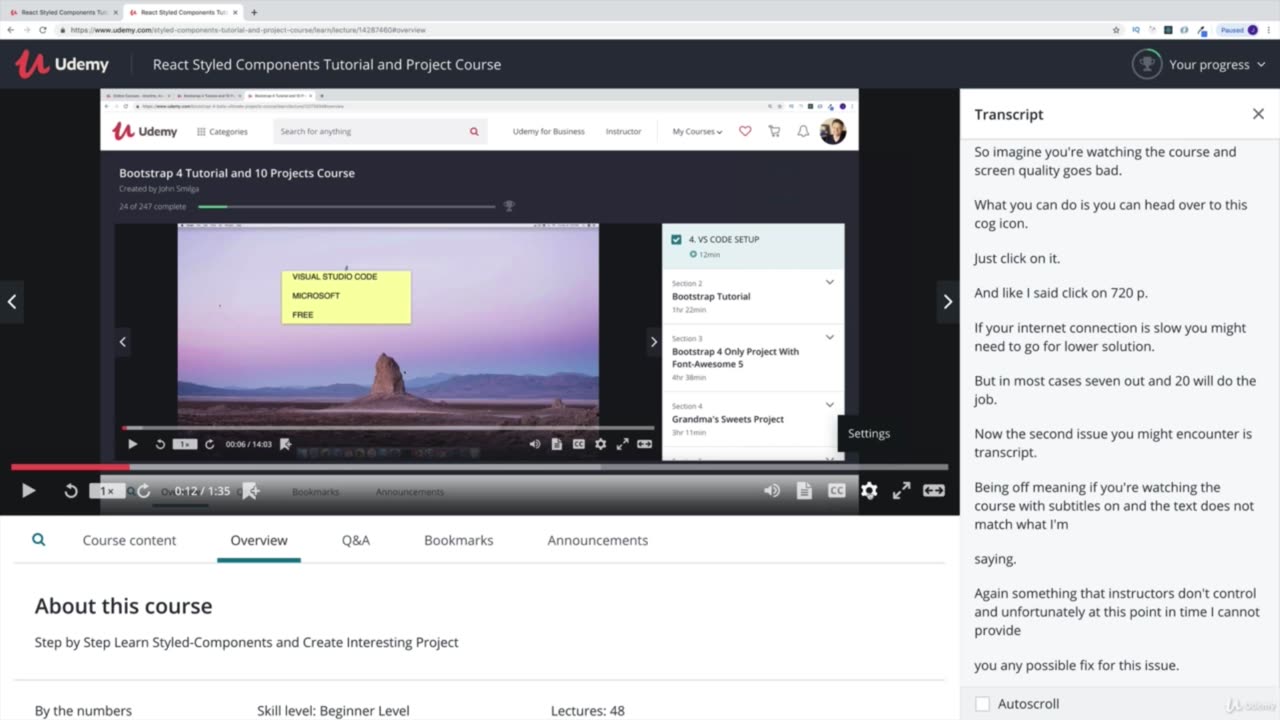Click the search magnifier beside Course content
The height and width of the screenshot is (720, 1280).
39,540
